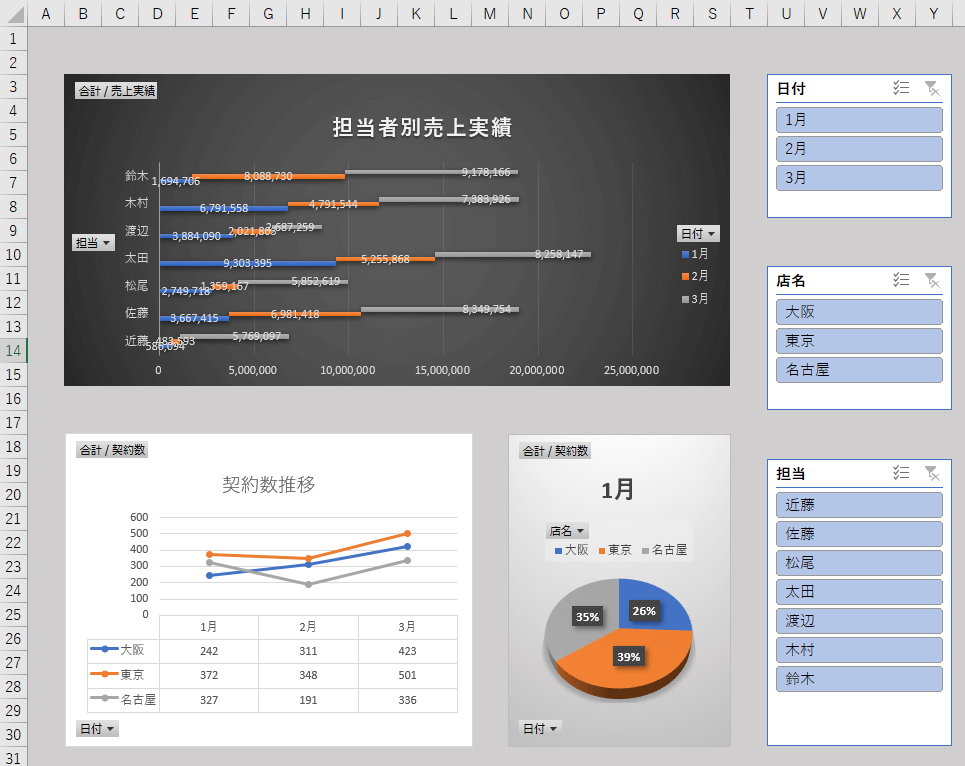Image resolution: width=965 pixels, height=766 pixels.
Task: Select 名古屋 in the 店名 slicer
Action: (859, 370)
